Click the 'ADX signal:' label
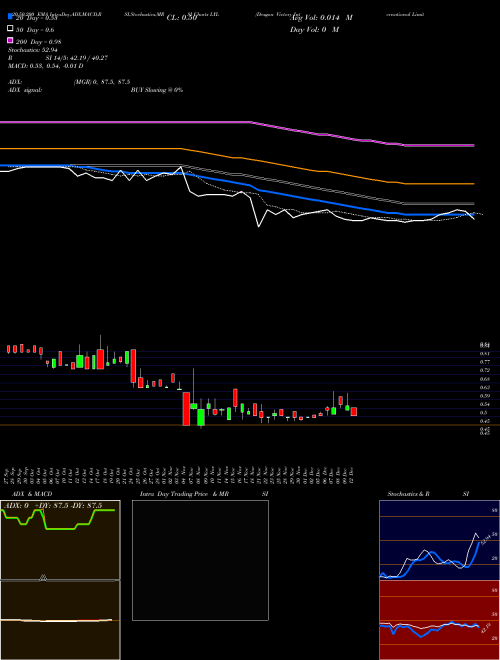 [x=25, y=90]
